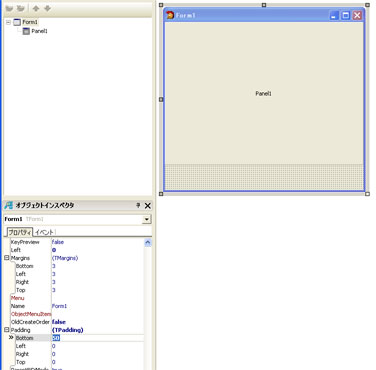Click the Panel1 component icon in the tree
The height and width of the screenshot is (370, 376).
click(26, 31)
